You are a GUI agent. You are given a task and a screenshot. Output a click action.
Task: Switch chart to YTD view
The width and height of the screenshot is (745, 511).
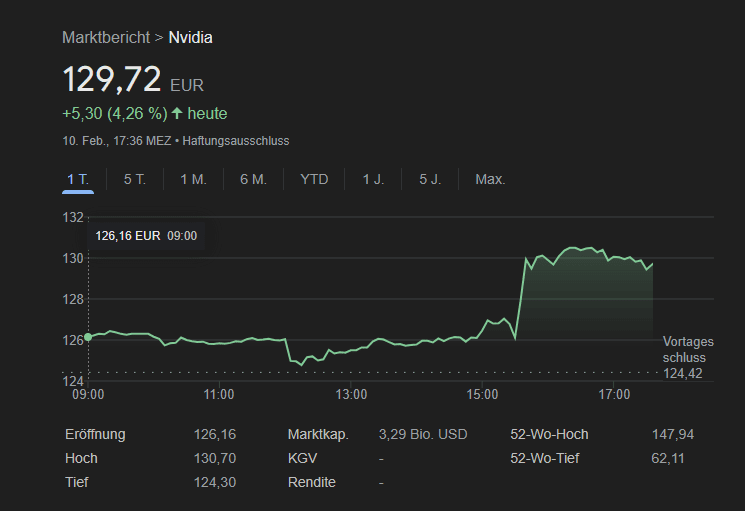tap(314, 179)
